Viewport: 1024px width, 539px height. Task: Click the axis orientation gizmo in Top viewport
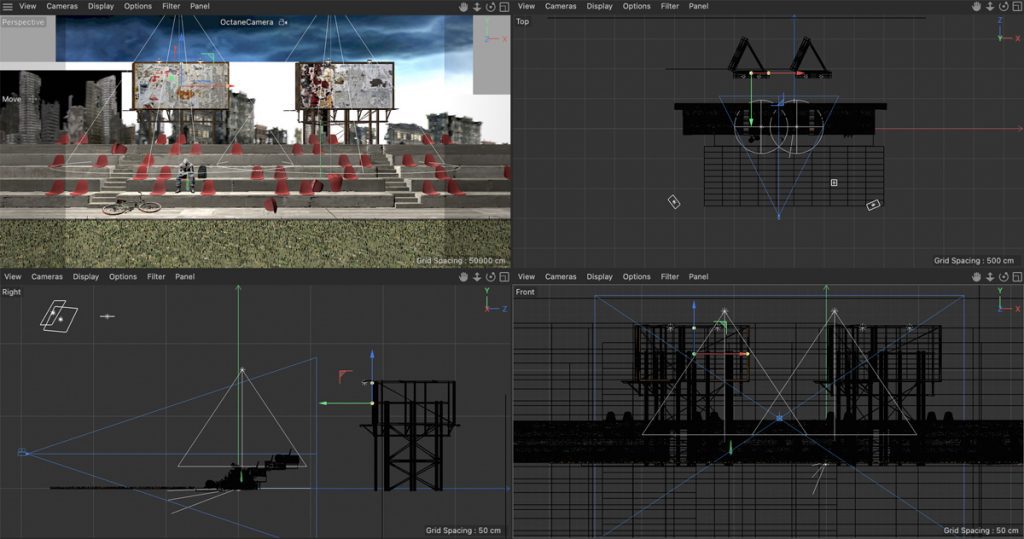[1003, 31]
